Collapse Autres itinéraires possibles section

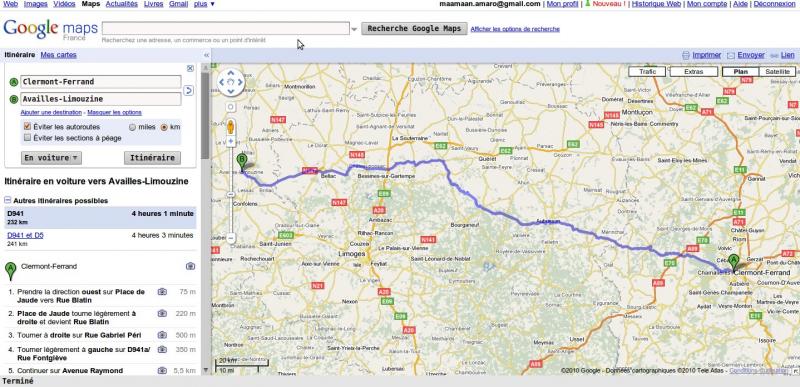(8, 201)
